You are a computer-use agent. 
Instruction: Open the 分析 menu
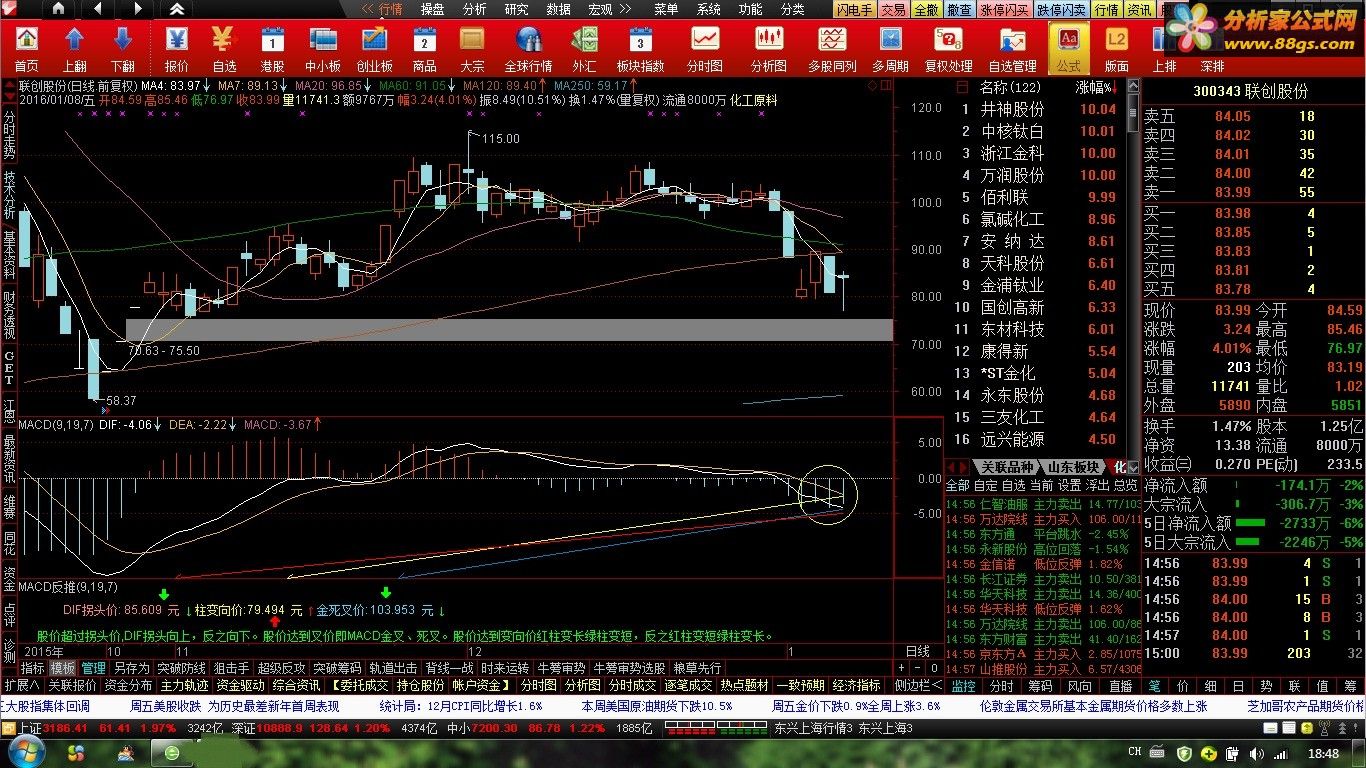(x=475, y=9)
